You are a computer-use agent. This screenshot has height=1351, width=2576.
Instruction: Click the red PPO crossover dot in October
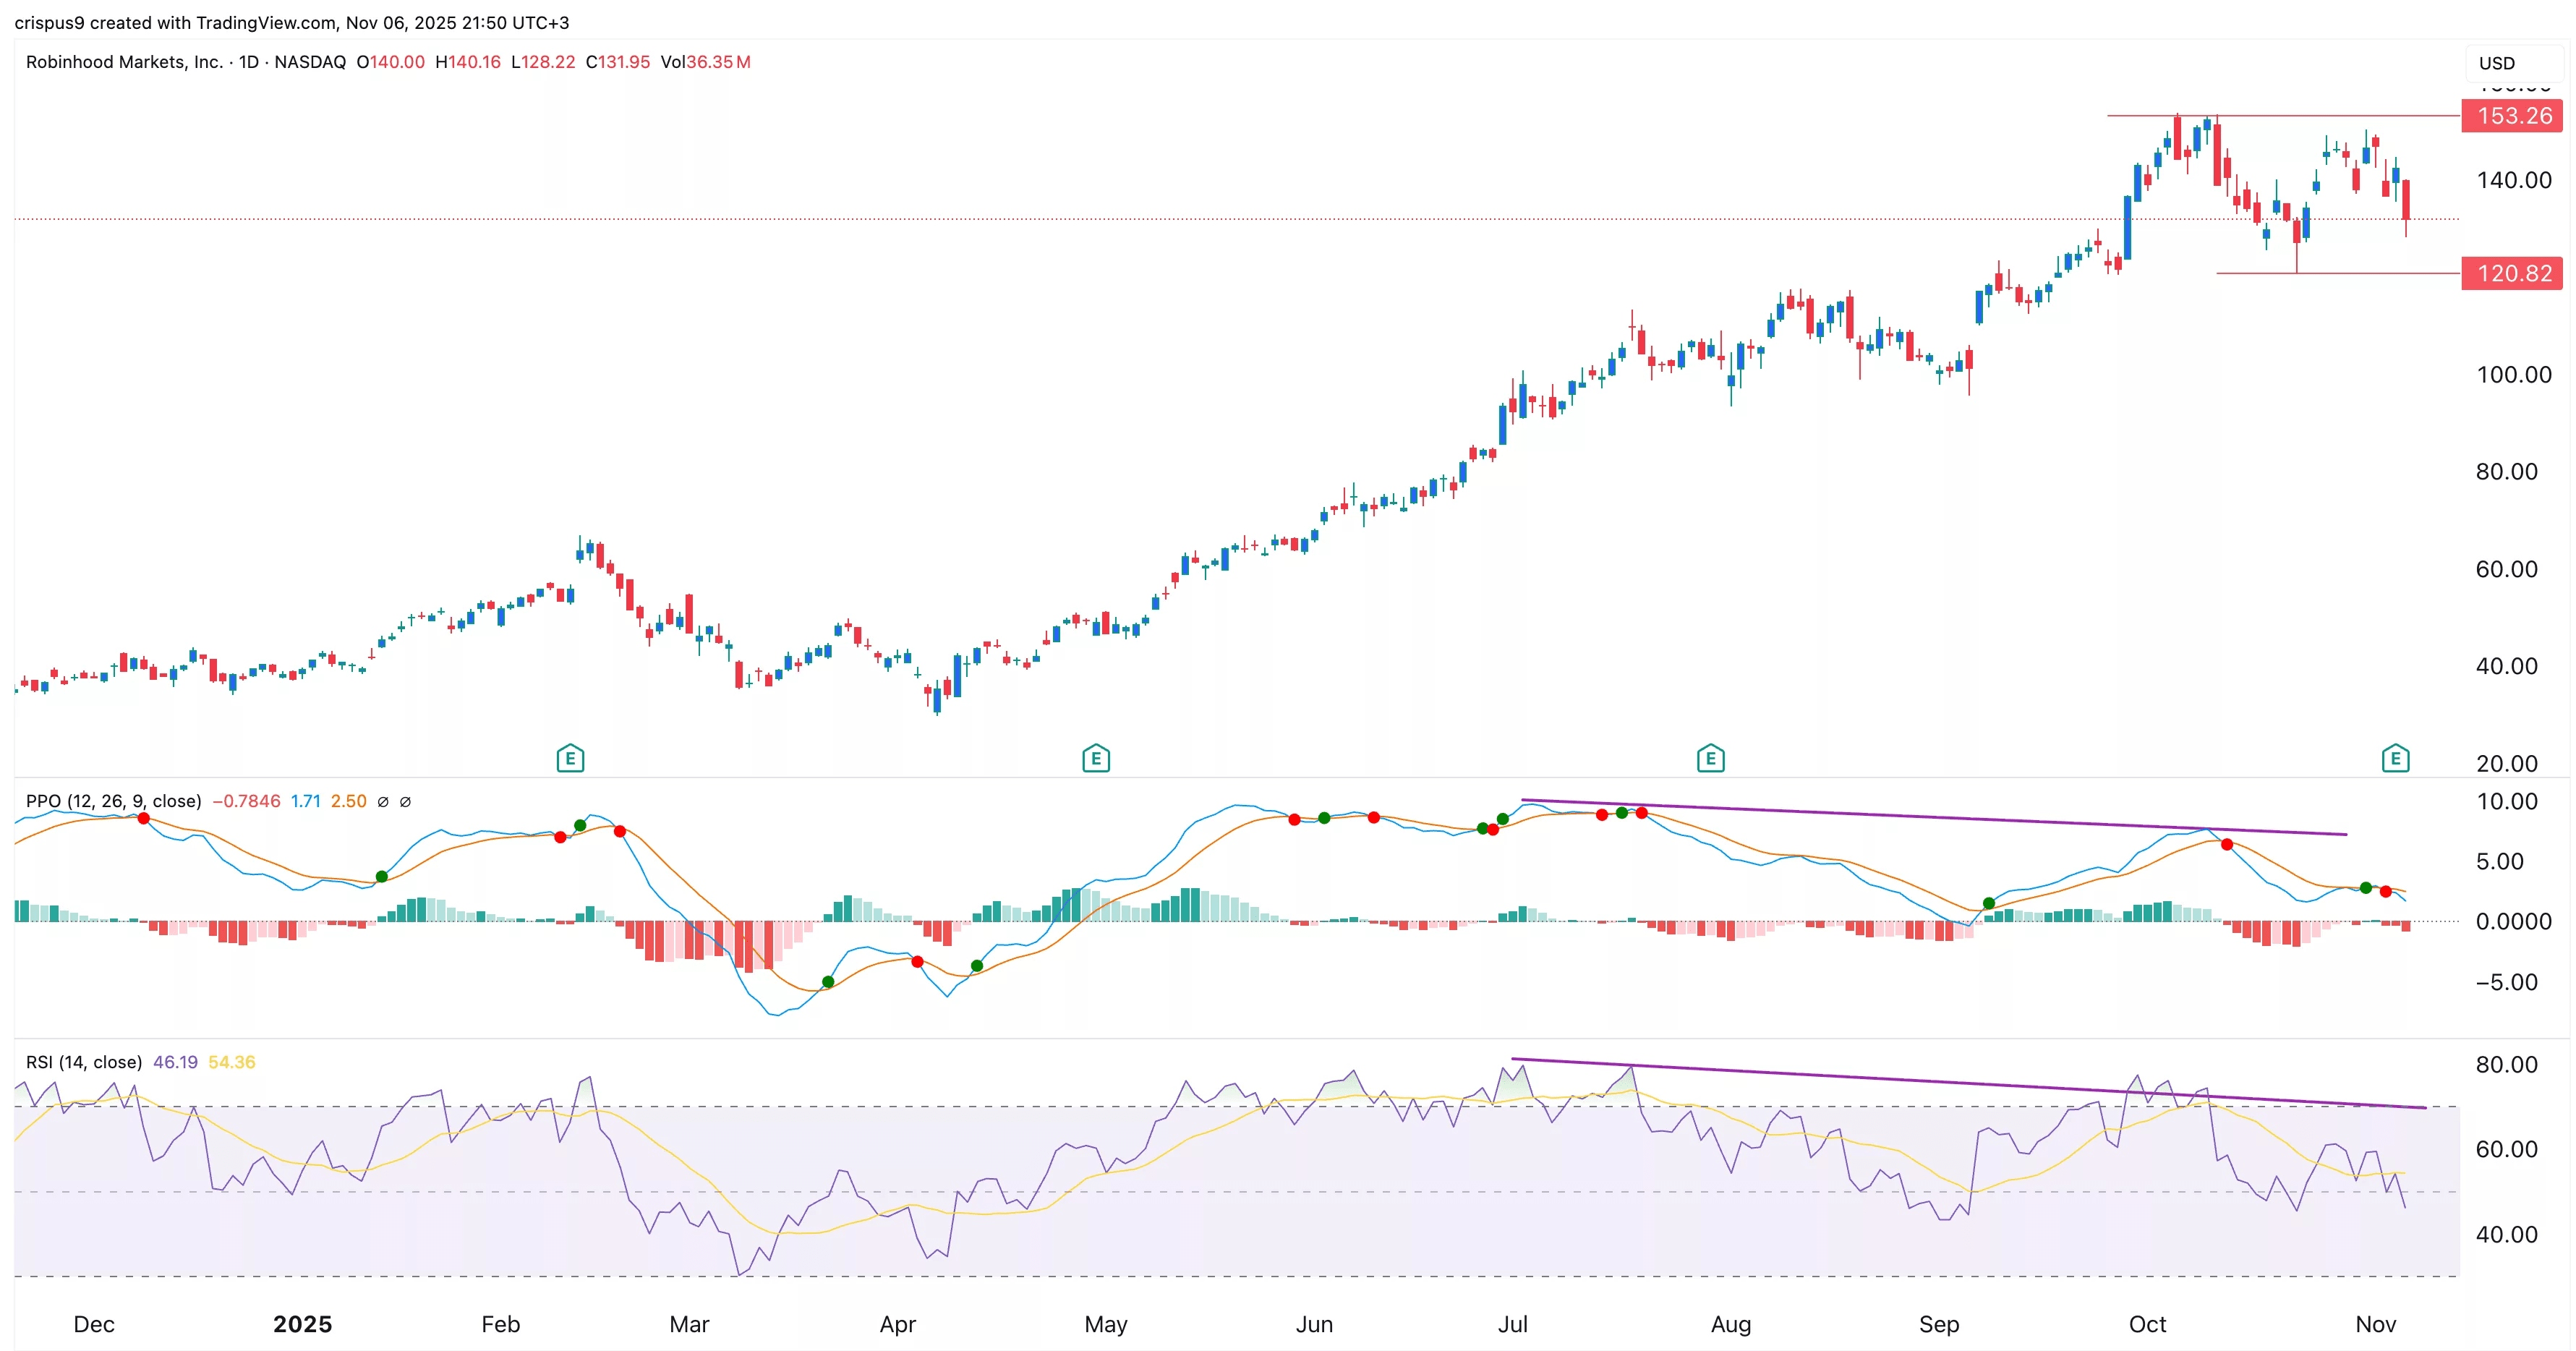[x=2227, y=844]
